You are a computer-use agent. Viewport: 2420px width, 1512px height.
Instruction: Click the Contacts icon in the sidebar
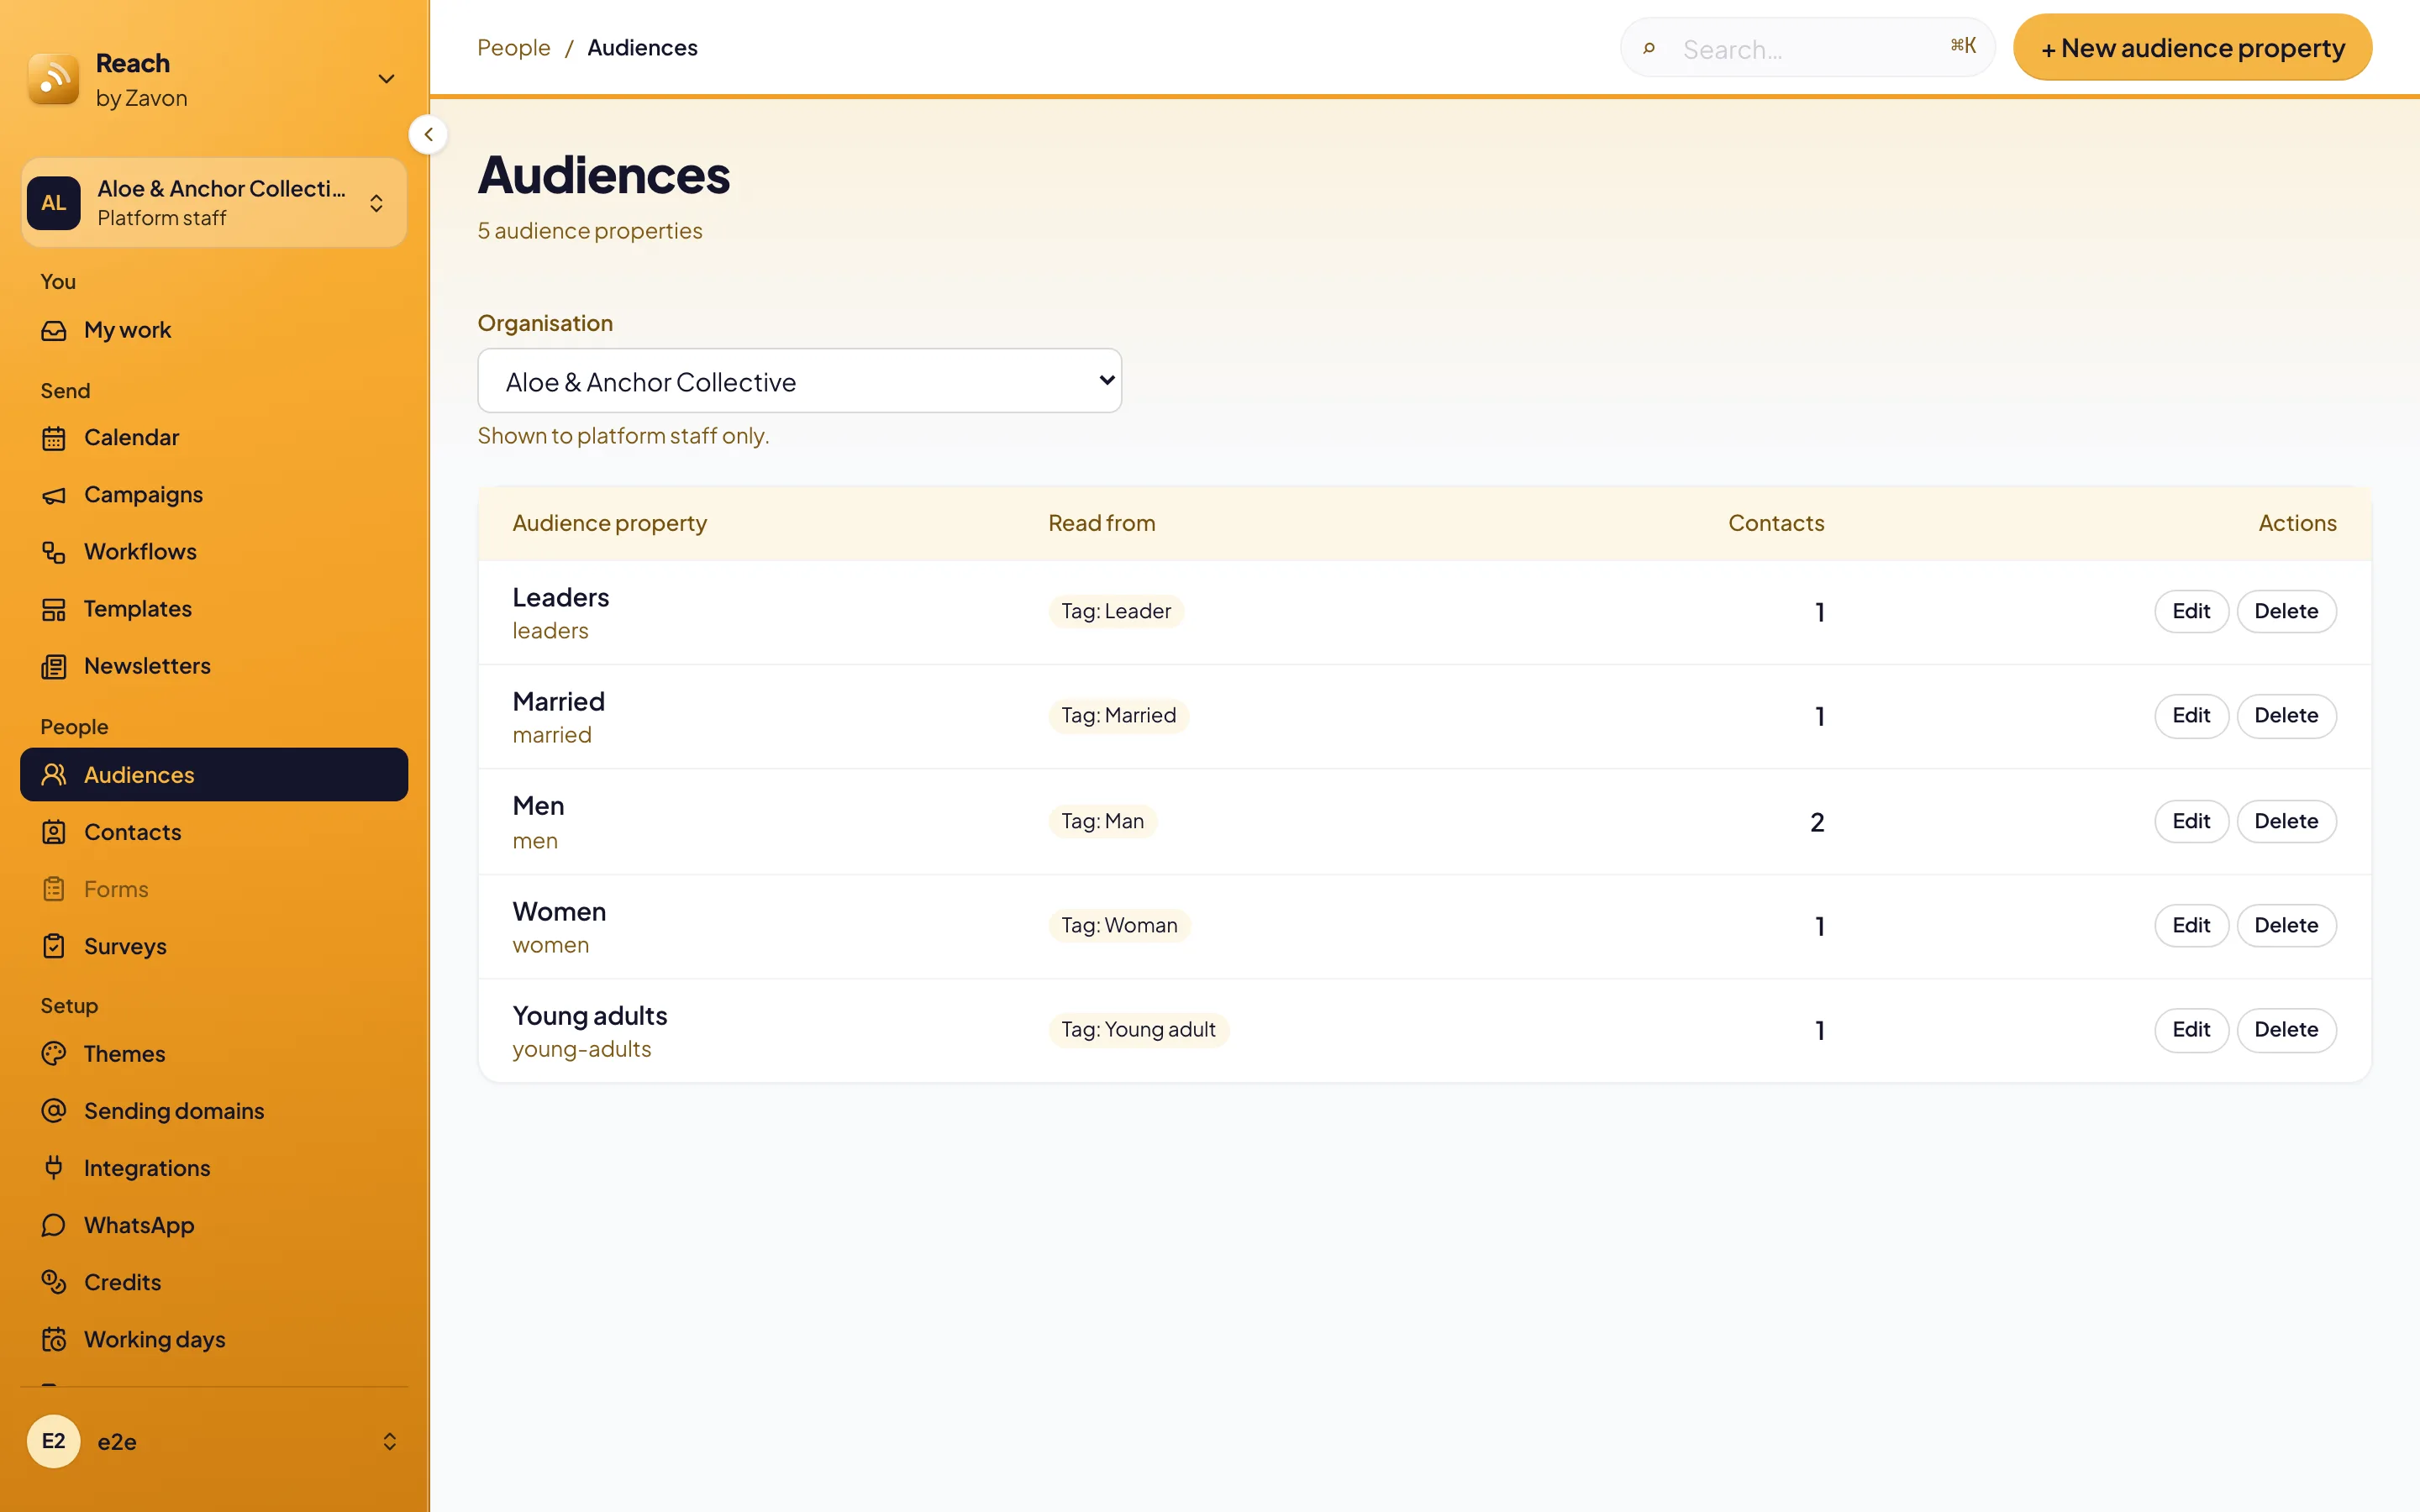[54, 832]
